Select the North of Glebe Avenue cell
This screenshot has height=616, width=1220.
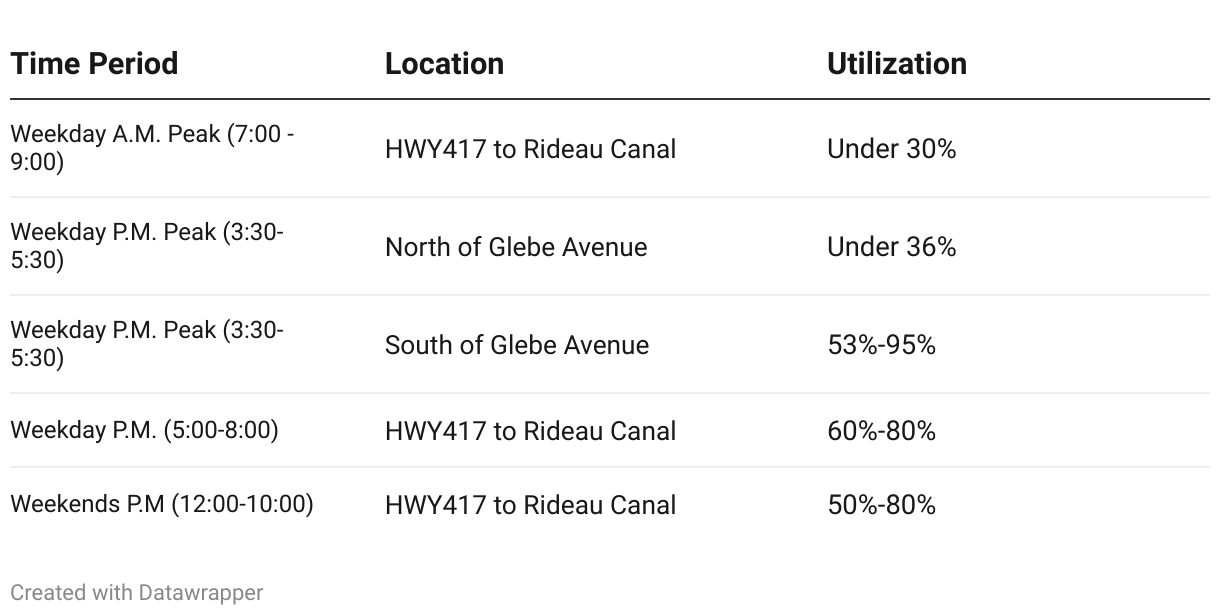516,247
